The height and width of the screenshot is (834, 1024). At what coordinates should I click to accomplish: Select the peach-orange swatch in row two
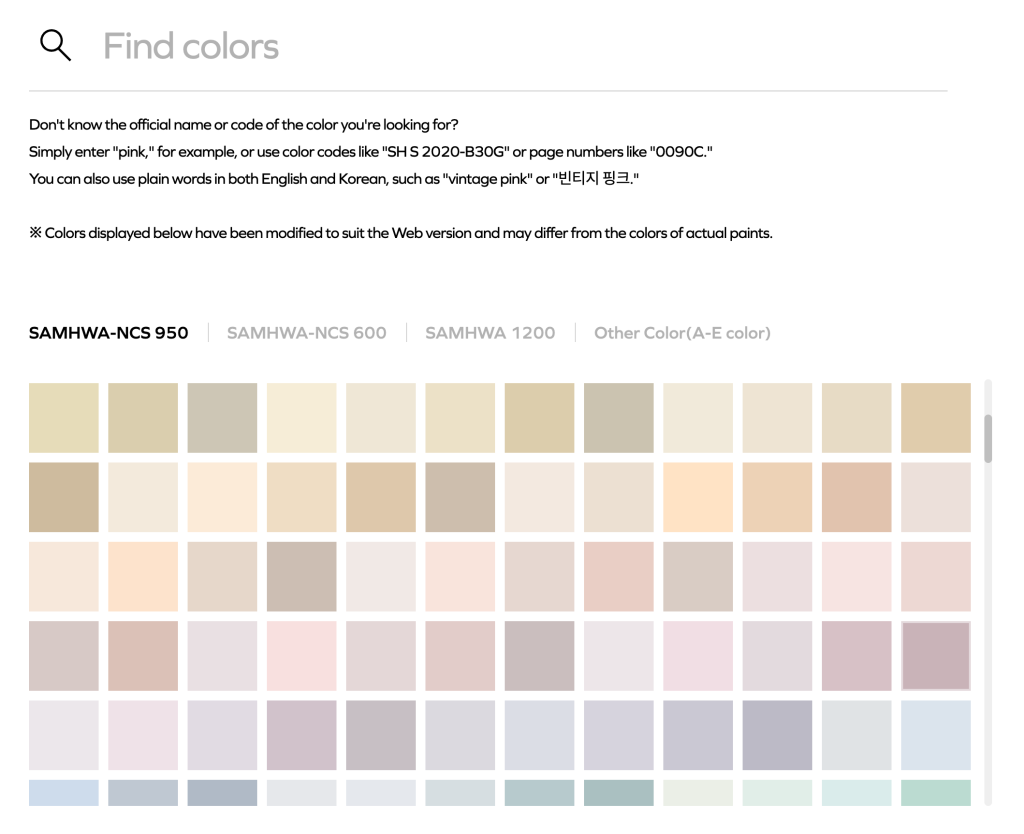(697, 496)
